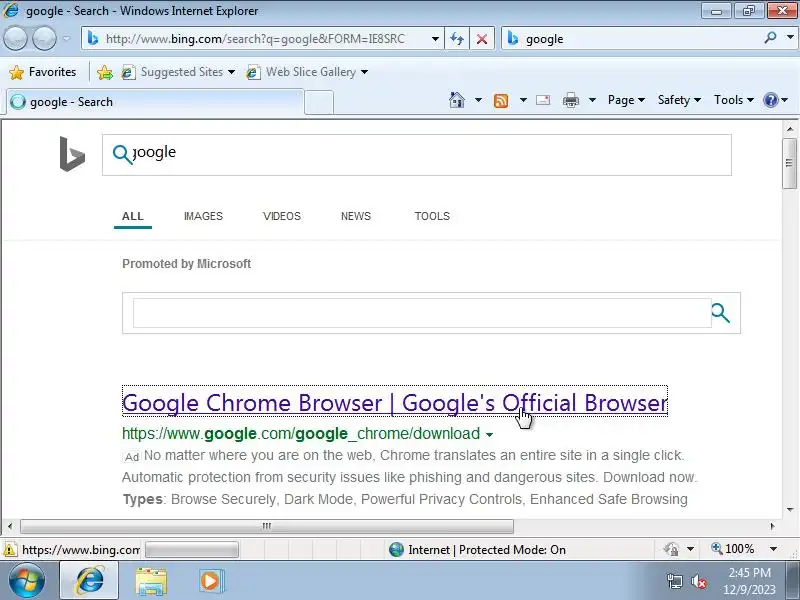Click the network tray icon

click(674, 581)
